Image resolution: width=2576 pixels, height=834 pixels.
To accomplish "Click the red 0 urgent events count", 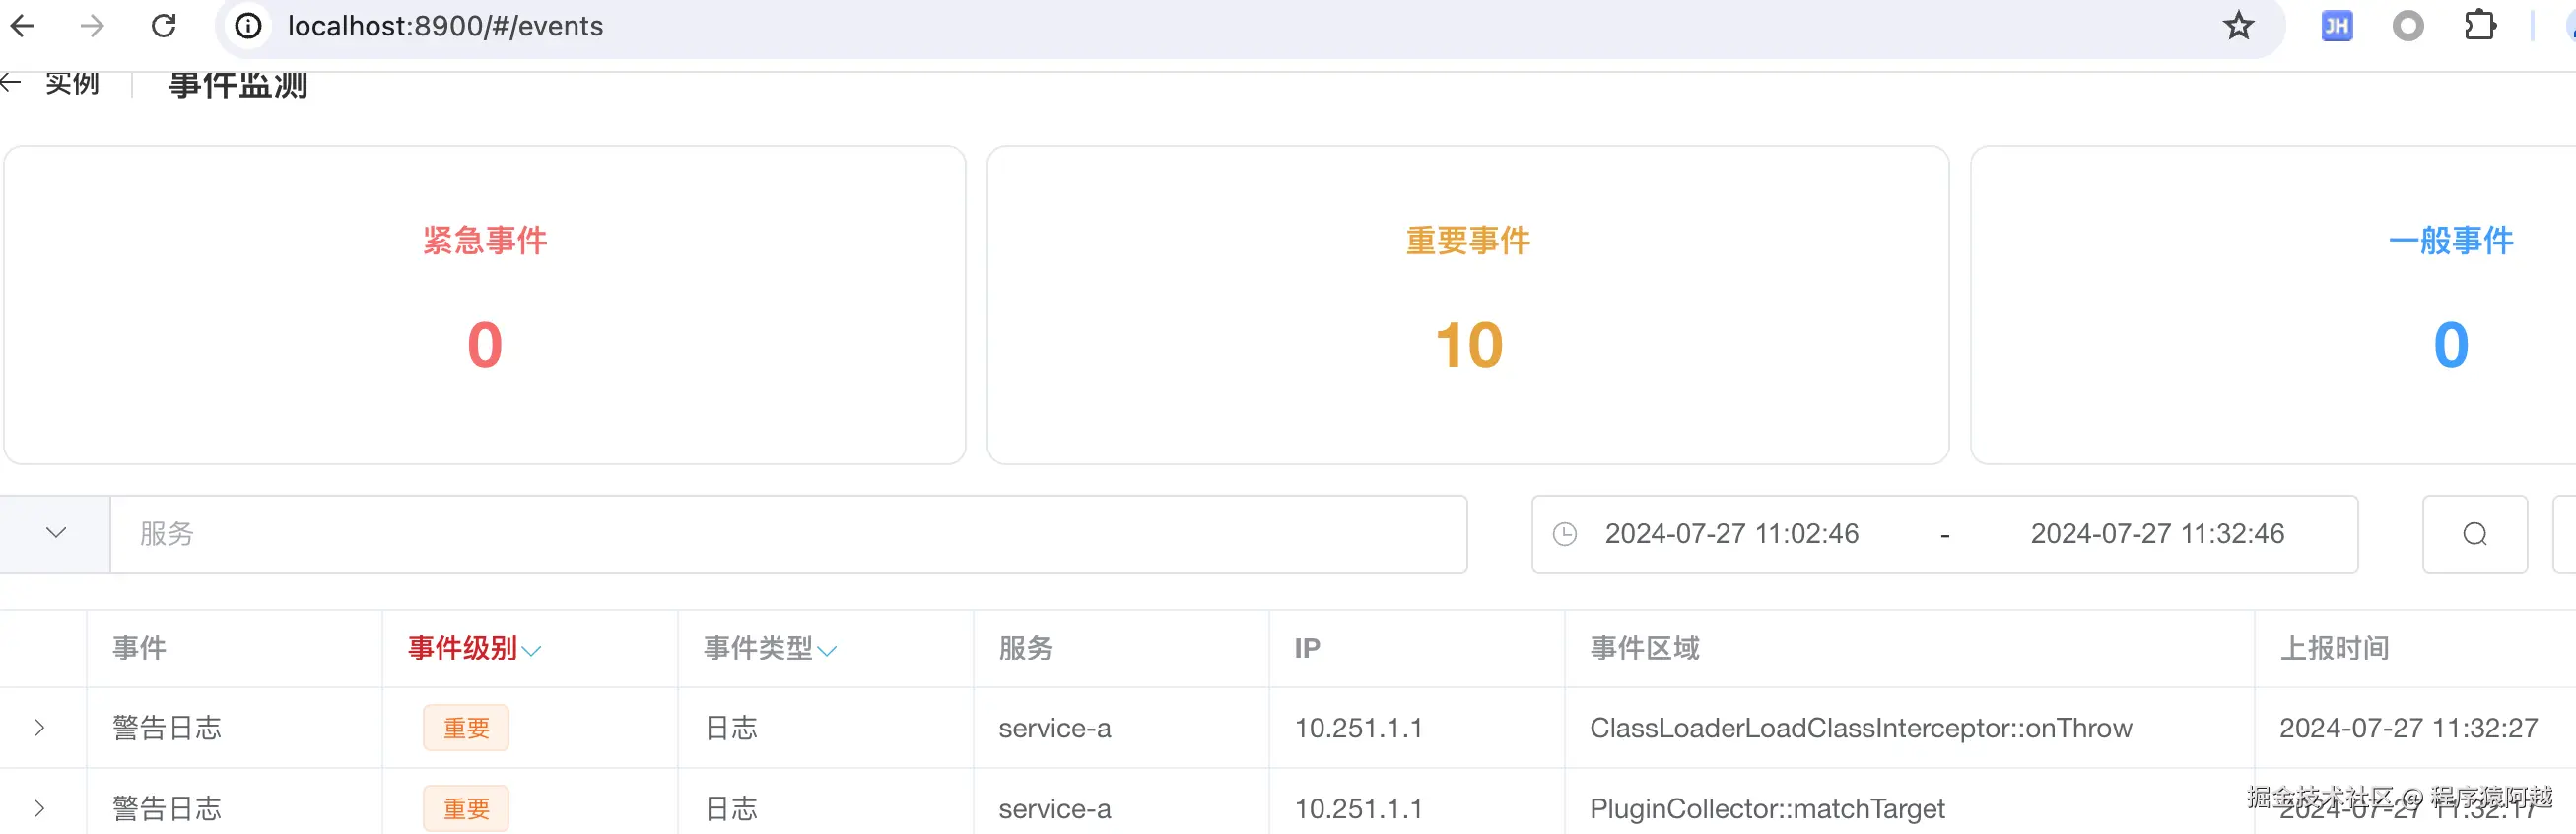I will [485, 345].
